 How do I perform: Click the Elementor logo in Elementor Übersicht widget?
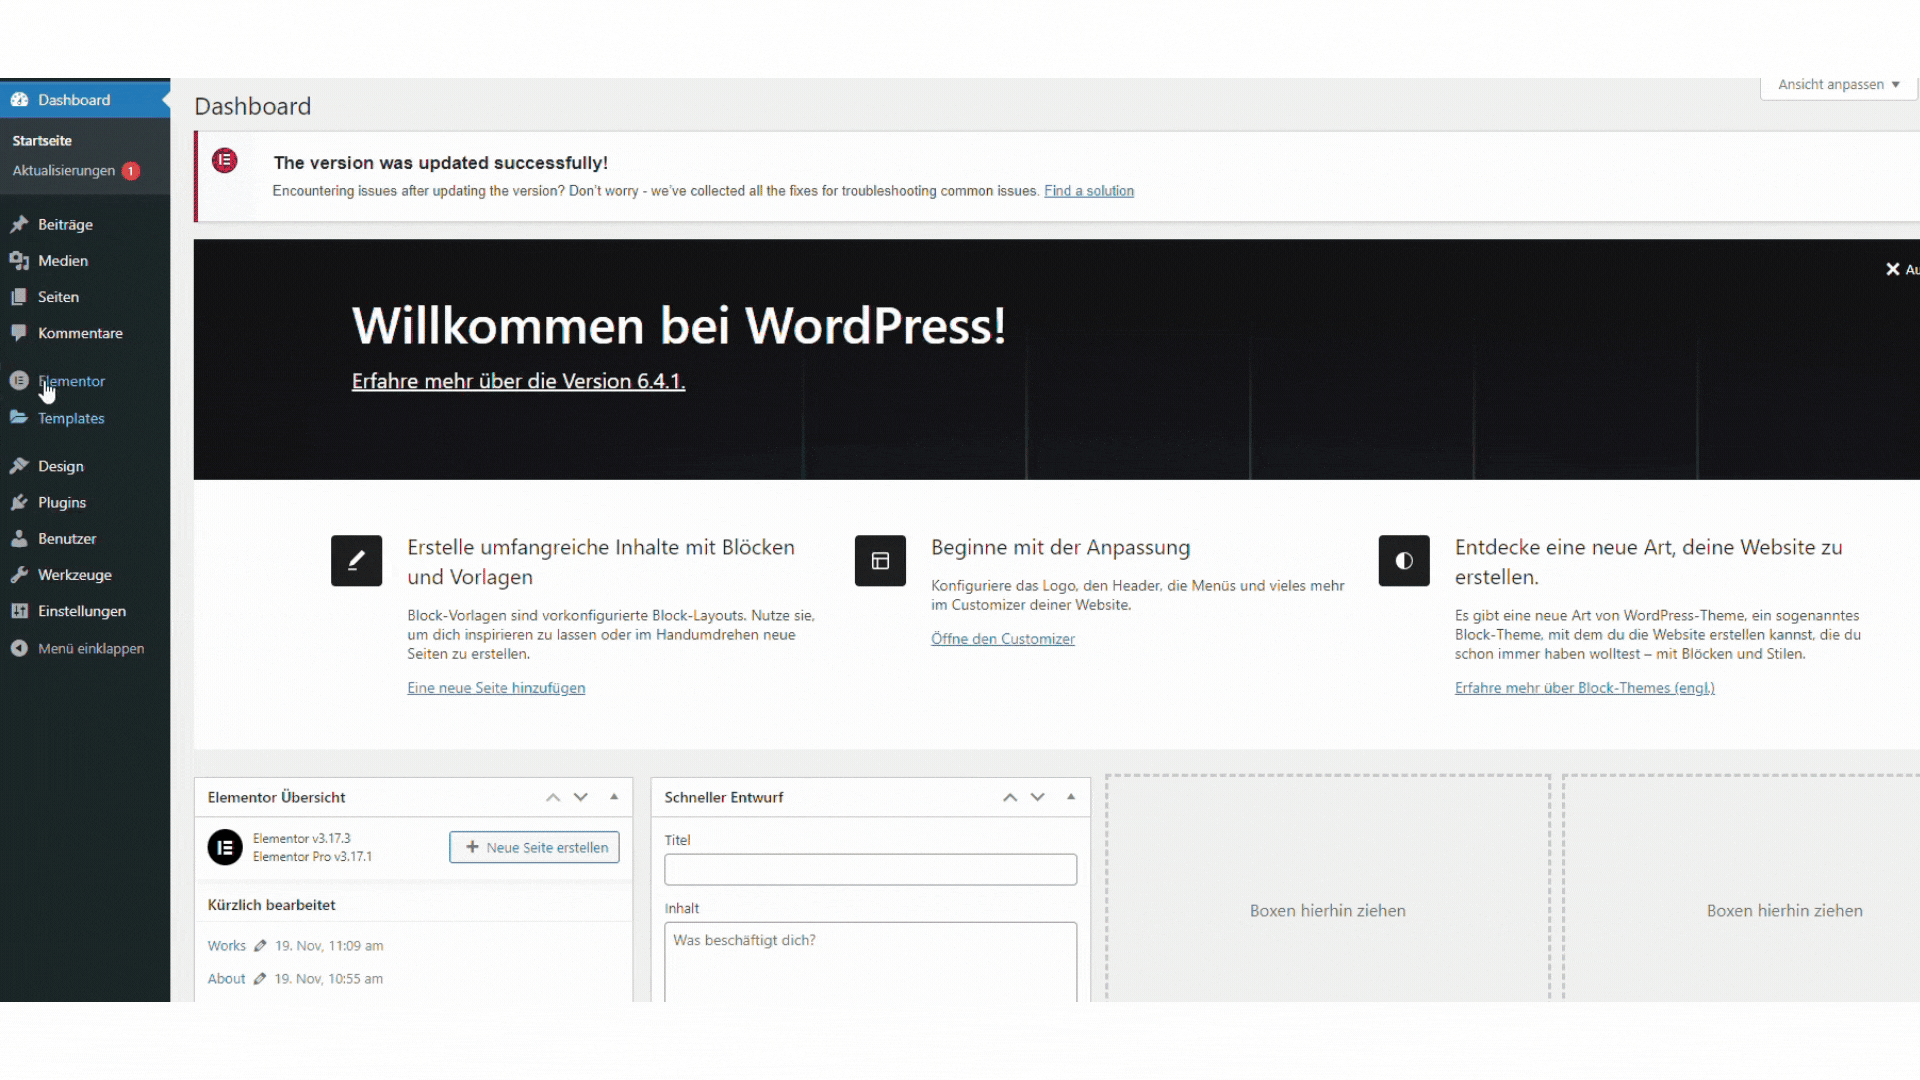point(225,847)
